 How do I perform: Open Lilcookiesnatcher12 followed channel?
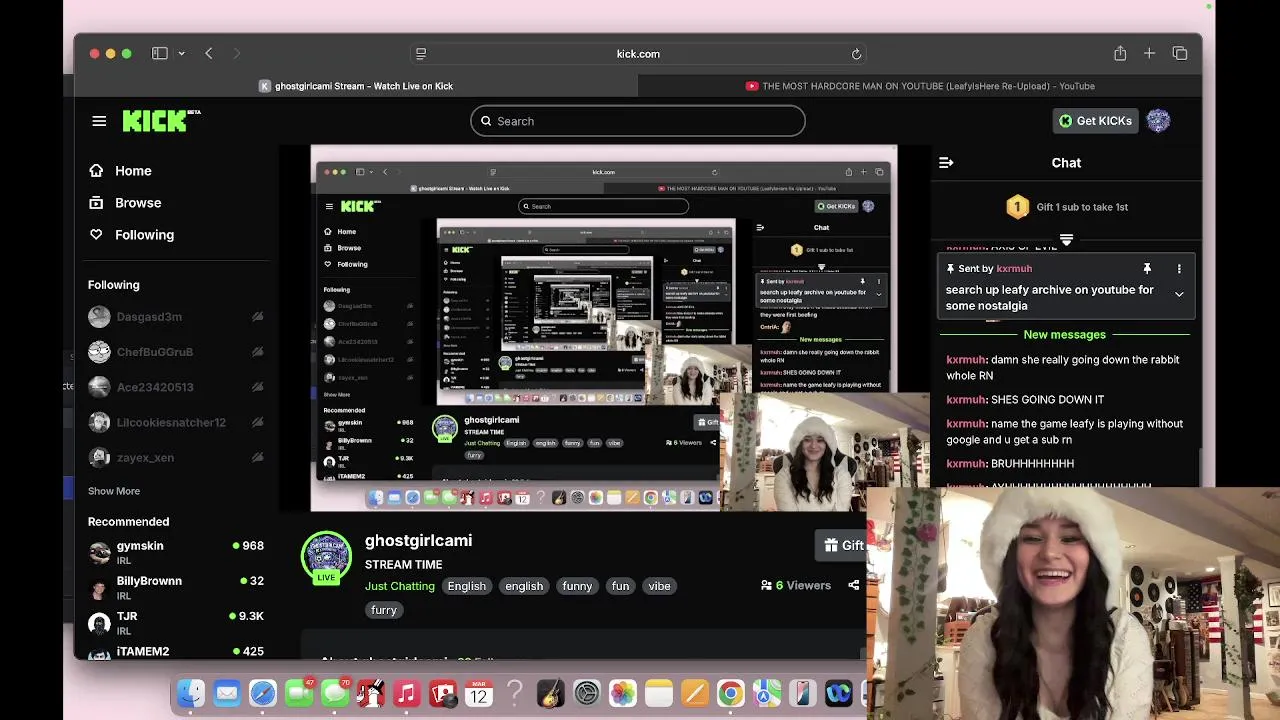pos(175,422)
